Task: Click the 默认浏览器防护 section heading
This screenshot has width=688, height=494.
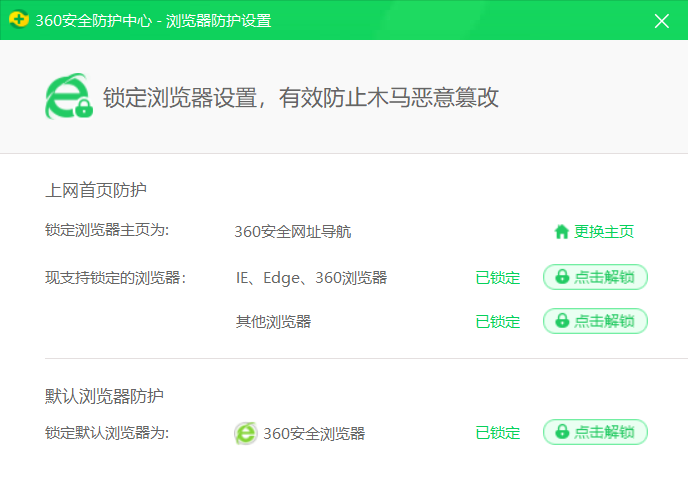Action: (x=104, y=396)
